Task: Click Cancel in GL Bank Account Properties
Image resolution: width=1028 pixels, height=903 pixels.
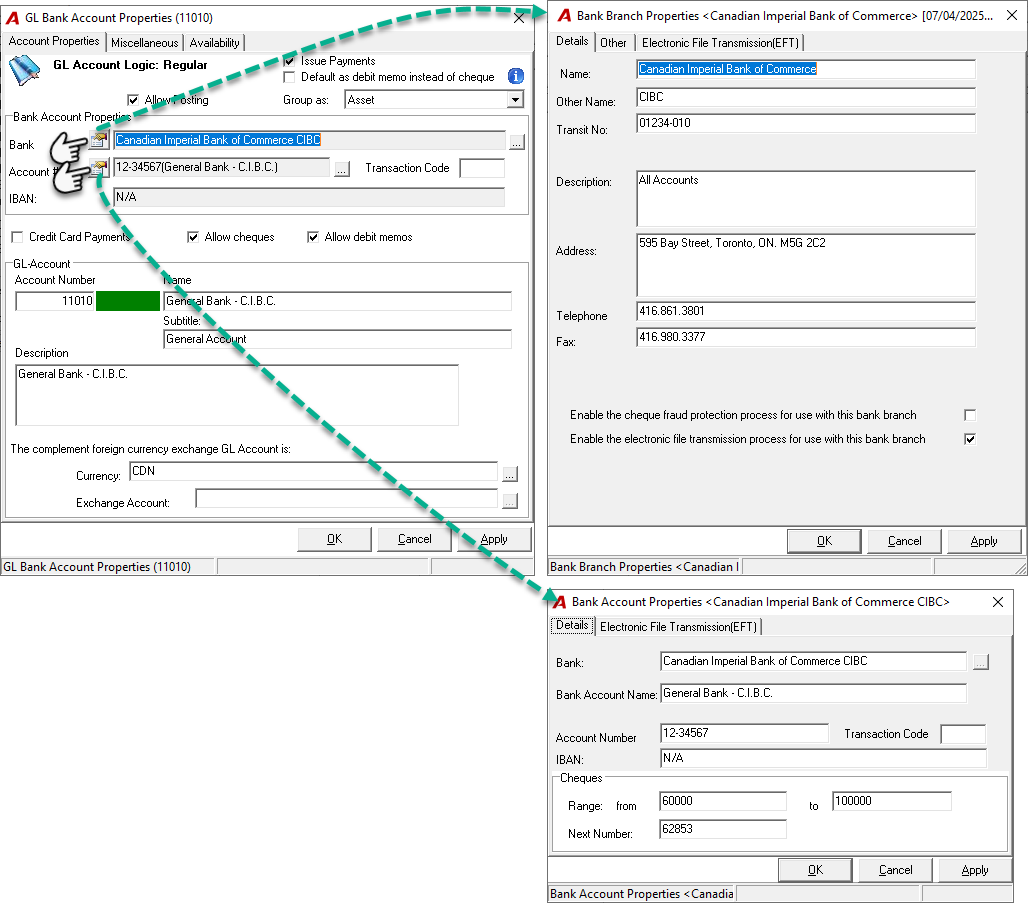Action: (x=414, y=539)
